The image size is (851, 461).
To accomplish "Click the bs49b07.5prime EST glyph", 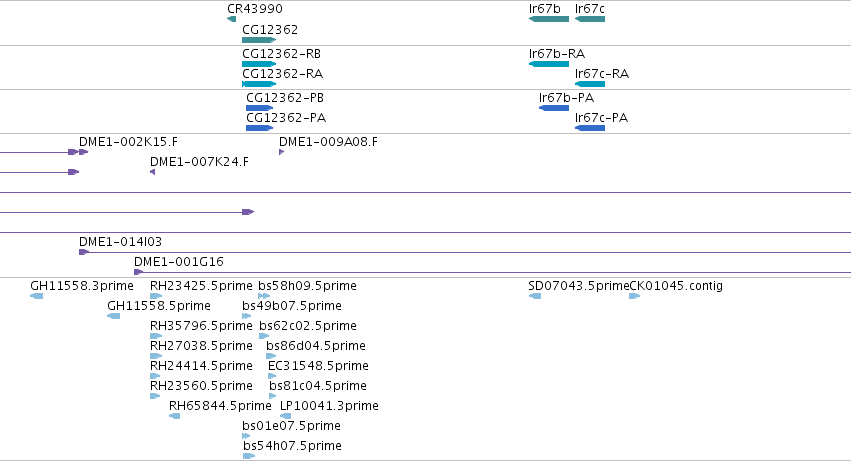I will (x=246, y=316).
